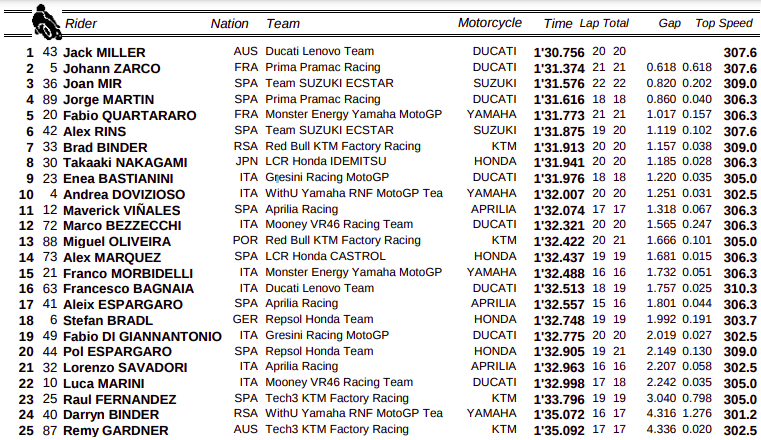Click the Motorcycle column header
Viewport: 761px width, 440px height.
(x=490, y=23)
